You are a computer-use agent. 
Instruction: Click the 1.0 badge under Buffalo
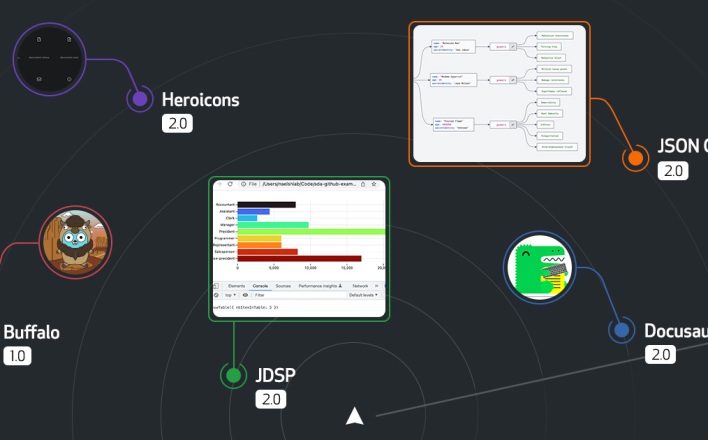coord(18,356)
